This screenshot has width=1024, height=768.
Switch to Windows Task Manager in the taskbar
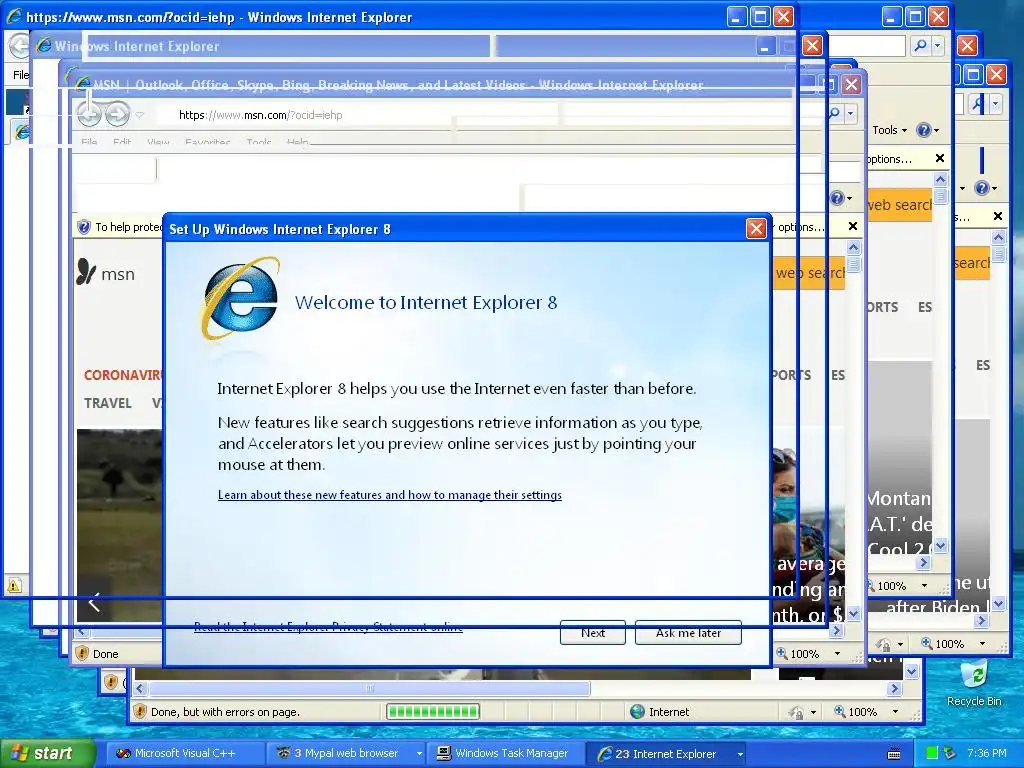[x=507, y=754]
